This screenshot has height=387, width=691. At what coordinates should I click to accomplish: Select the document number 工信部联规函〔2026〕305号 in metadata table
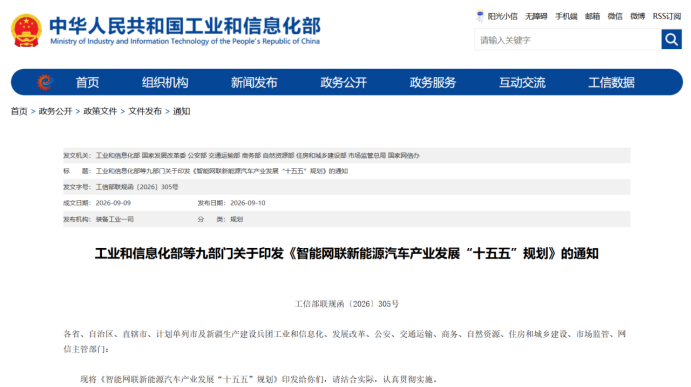137,187
